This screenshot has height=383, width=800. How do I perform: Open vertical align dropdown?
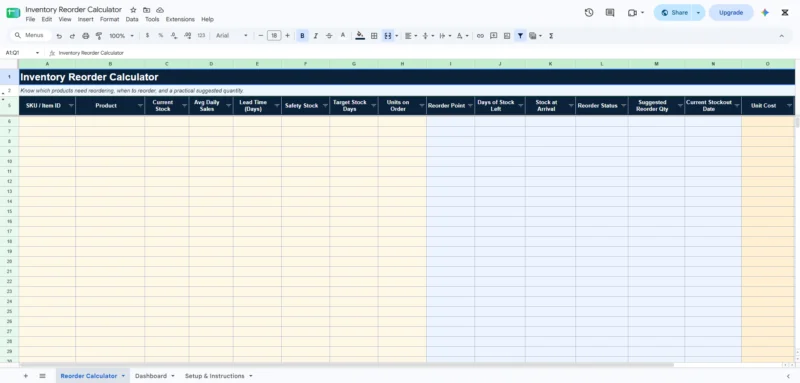coord(428,36)
